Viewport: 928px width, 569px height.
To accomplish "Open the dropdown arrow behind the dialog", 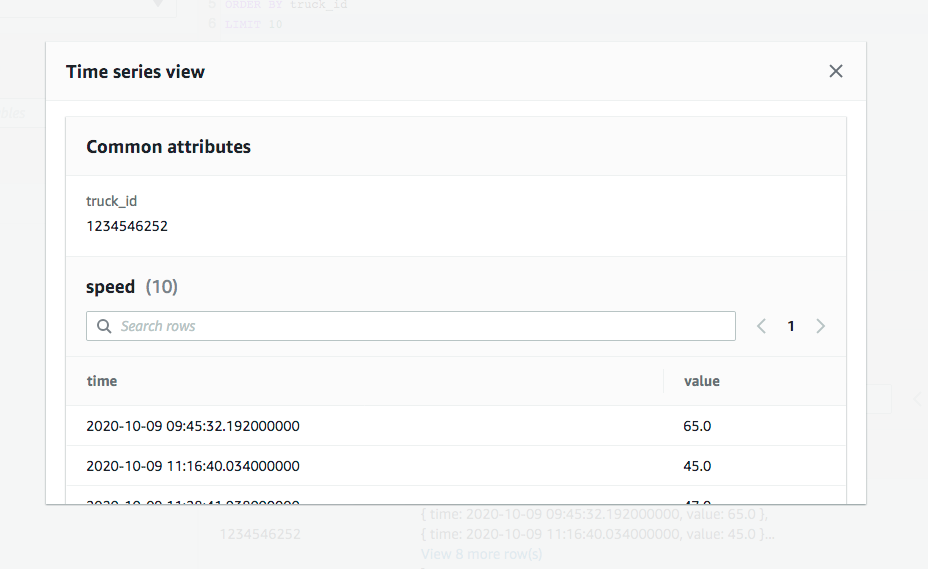I will 158,5.
